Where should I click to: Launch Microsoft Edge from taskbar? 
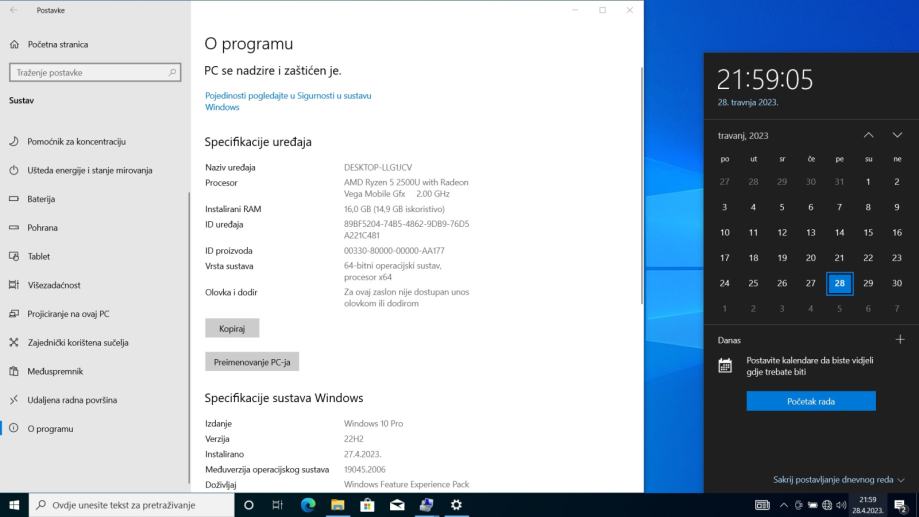click(308, 505)
